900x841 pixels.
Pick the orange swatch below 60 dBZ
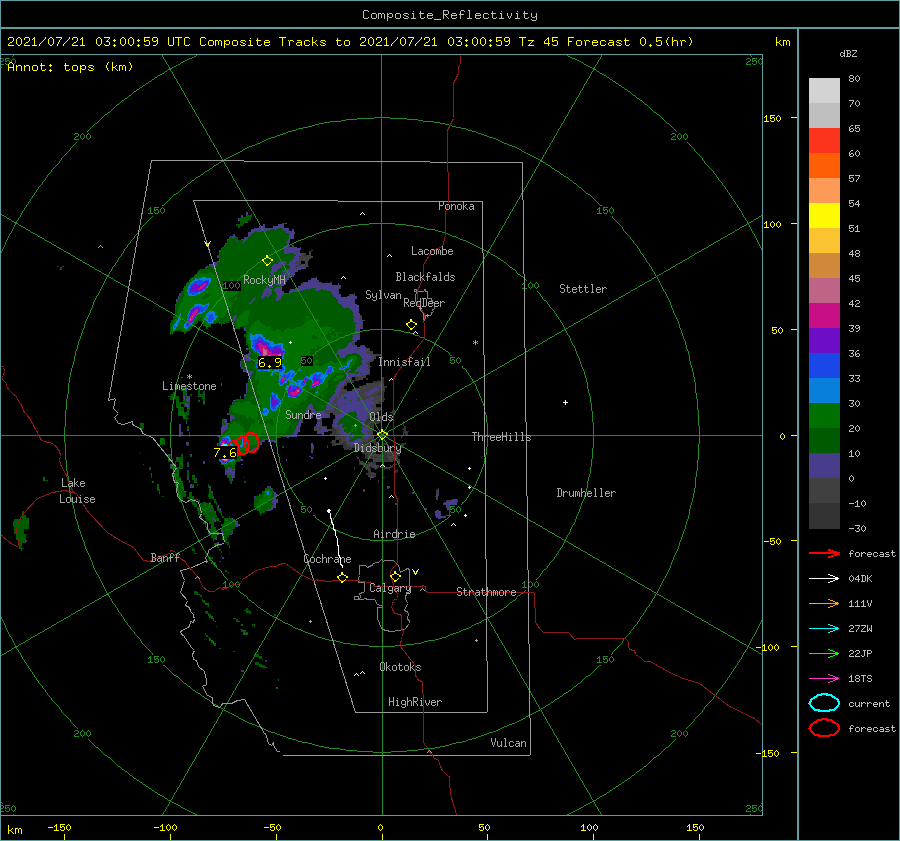coord(824,166)
